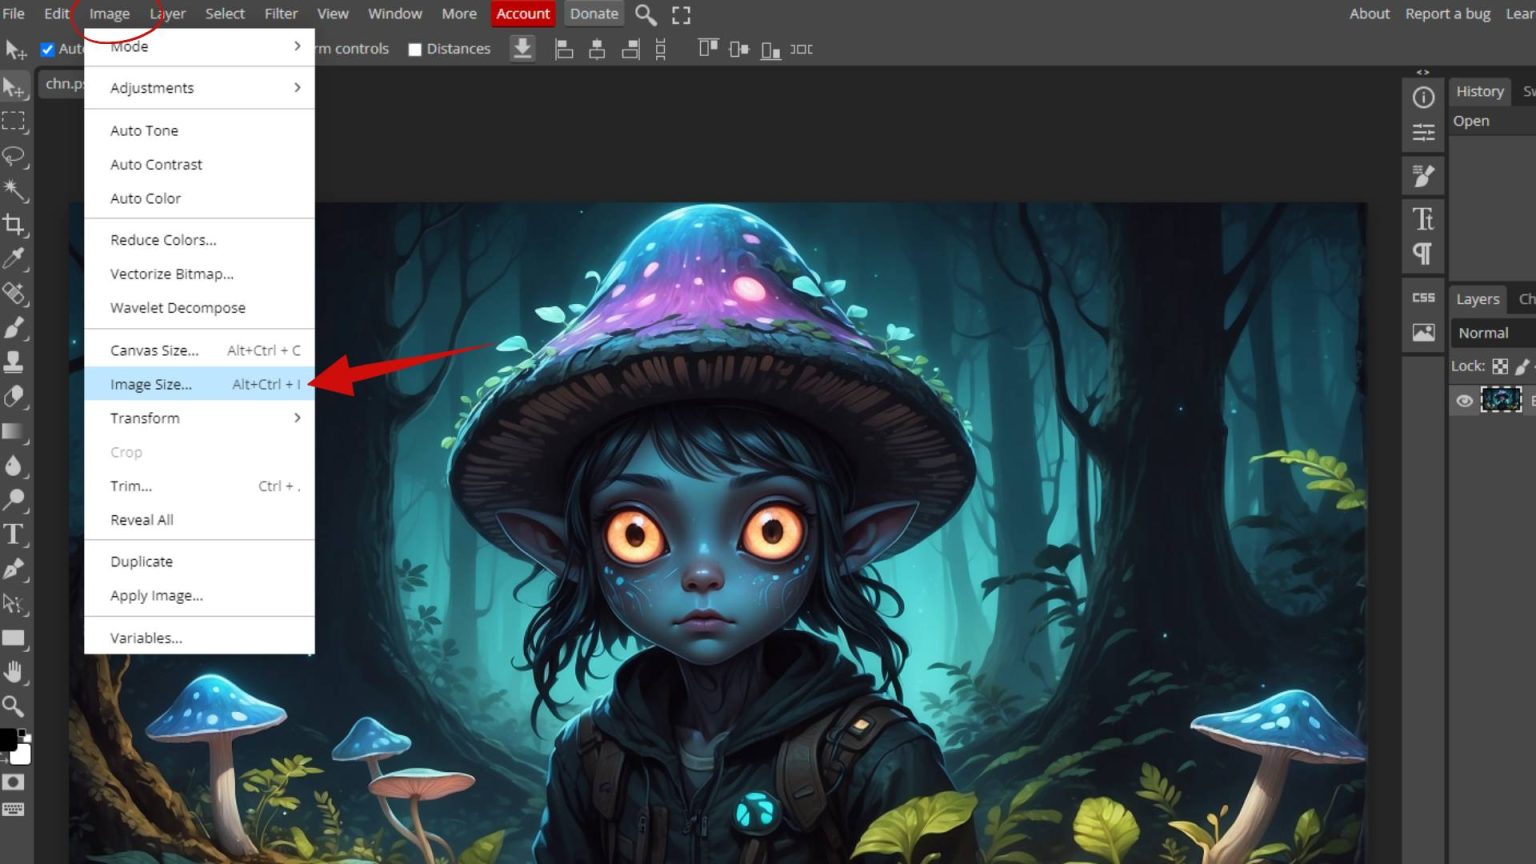Switch to the History tab
This screenshot has height=864, width=1536.
coord(1480,91)
